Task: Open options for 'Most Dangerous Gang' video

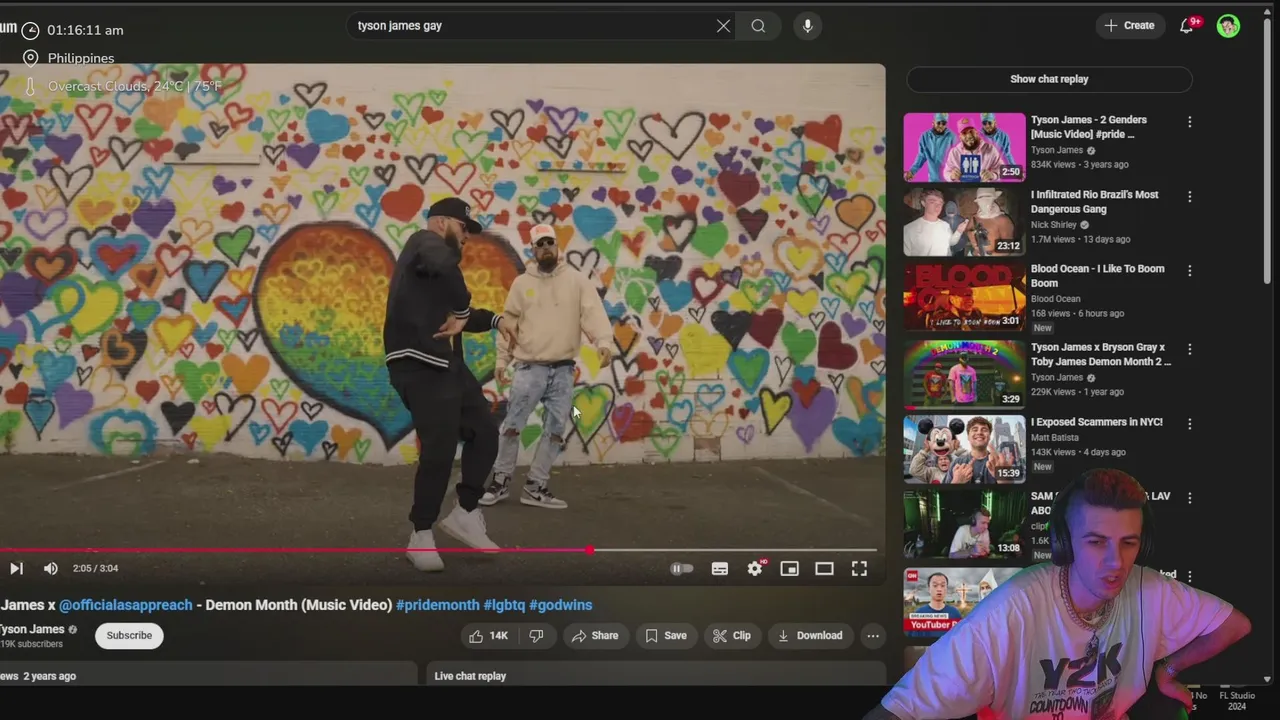Action: pos(1189,197)
